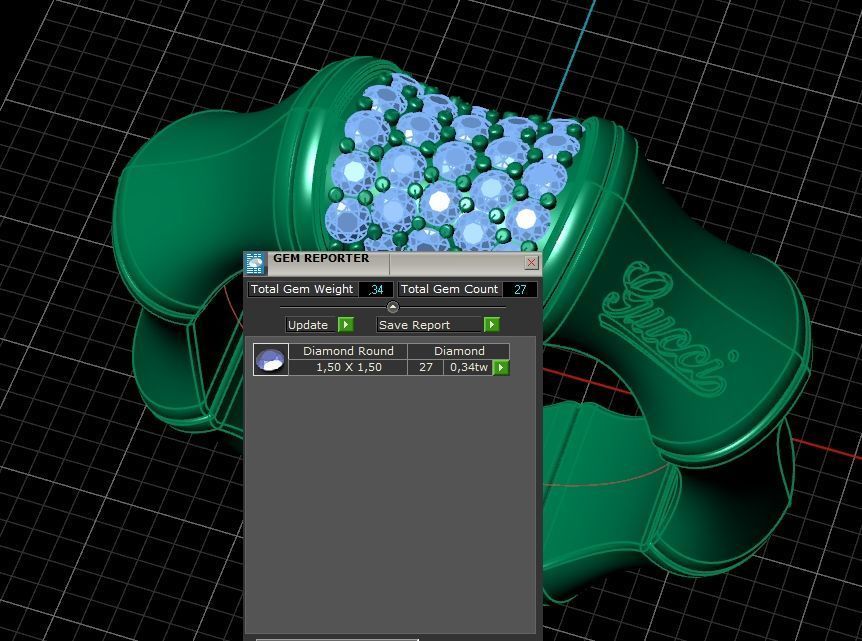The width and height of the screenshot is (862, 641).
Task: Click the Gem Reporter panel icon
Action: 255,264
